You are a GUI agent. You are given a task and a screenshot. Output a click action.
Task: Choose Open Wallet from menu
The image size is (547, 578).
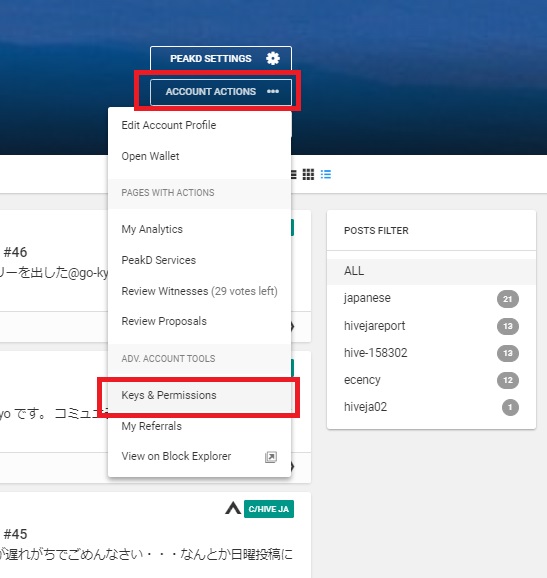coord(199,156)
